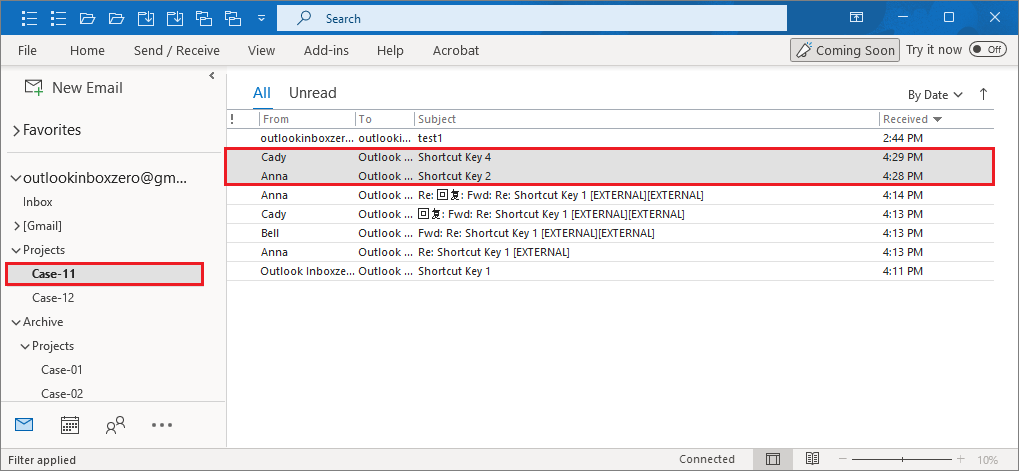Click the Ribbon Display Options icon

[856, 18]
